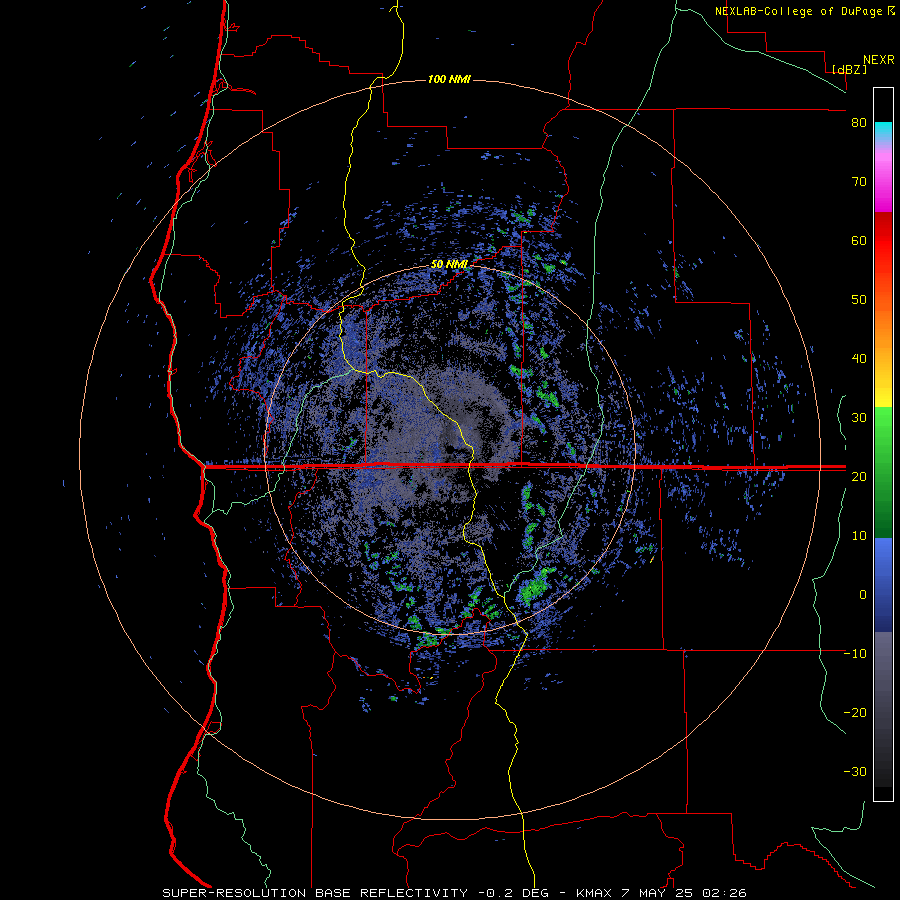The image size is (900, 900).
Task: Pick the orange band on the color bar
Action: [883, 330]
